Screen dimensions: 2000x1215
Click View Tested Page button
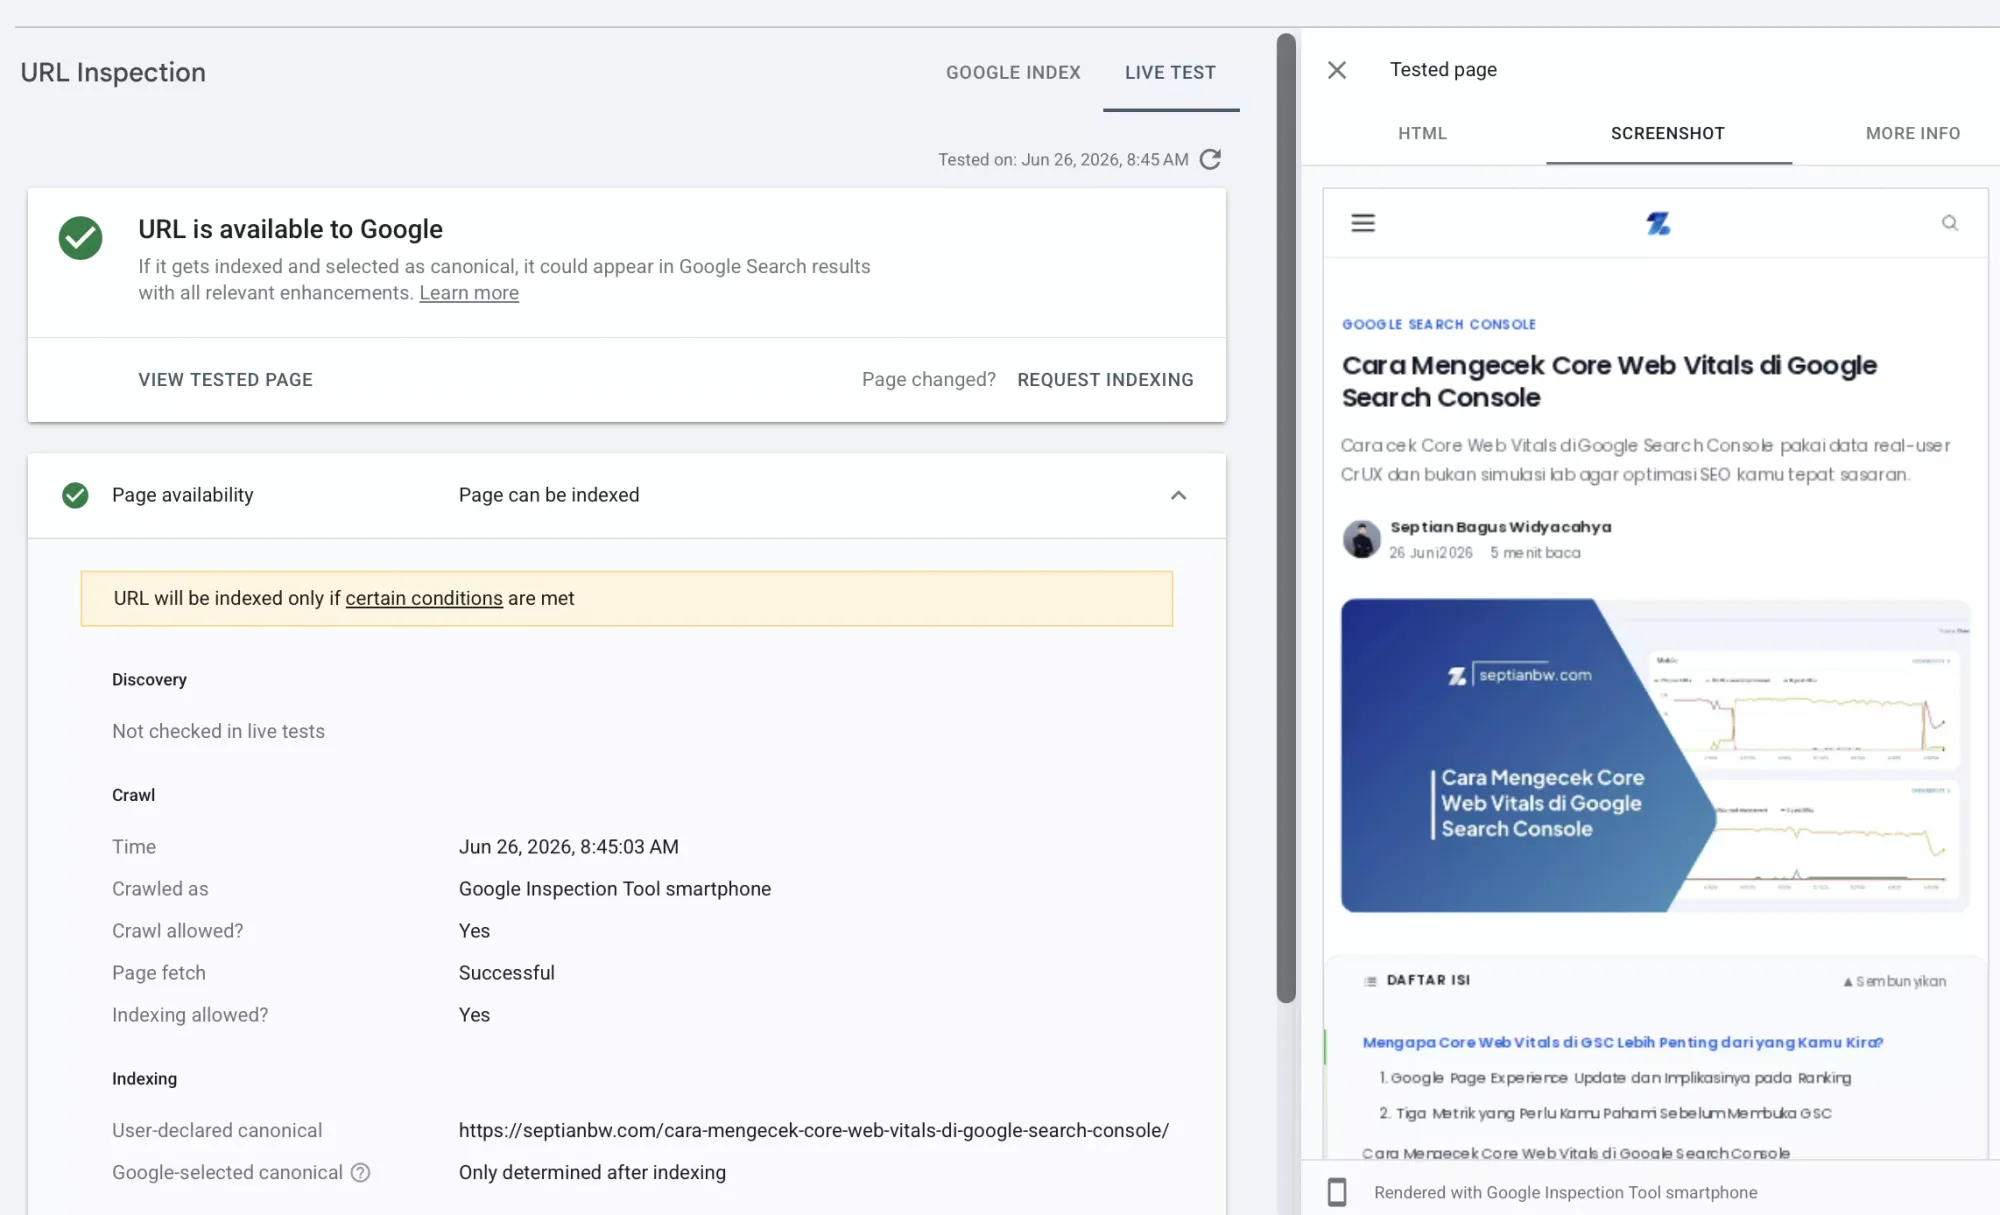225,380
